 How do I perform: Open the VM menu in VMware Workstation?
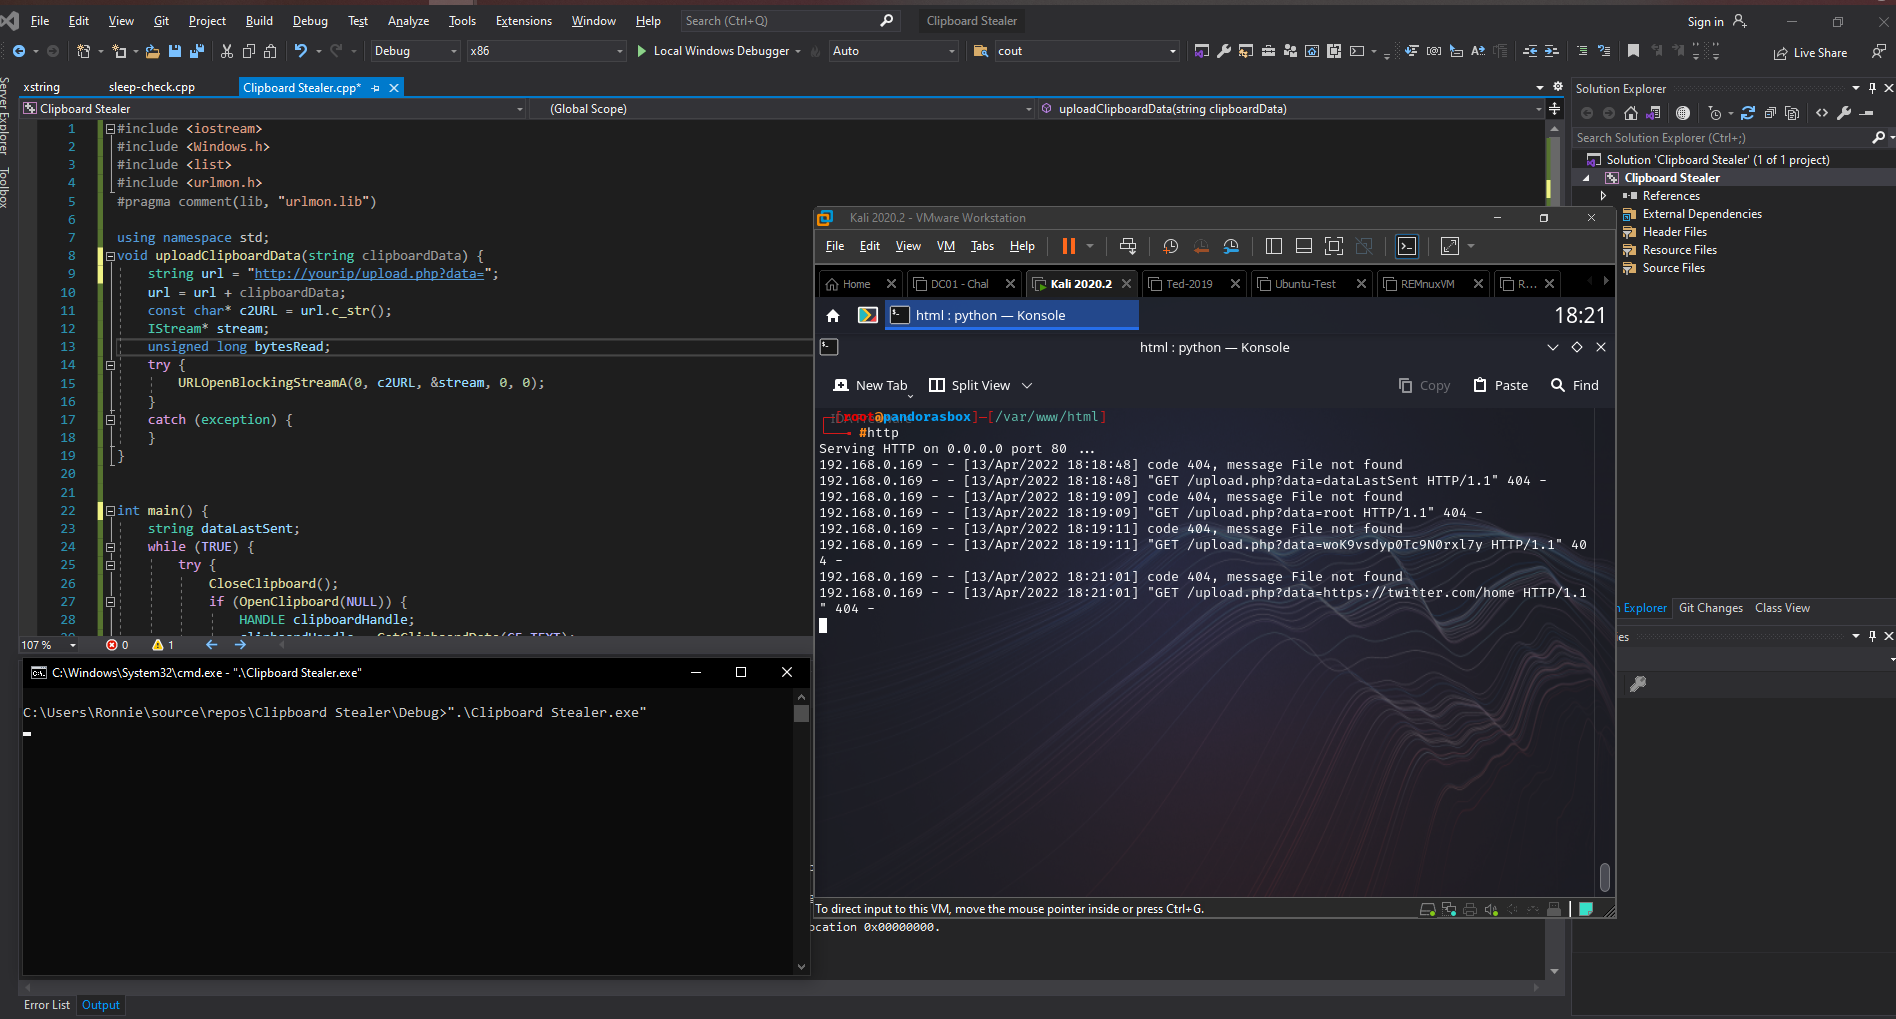pos(945,246)
